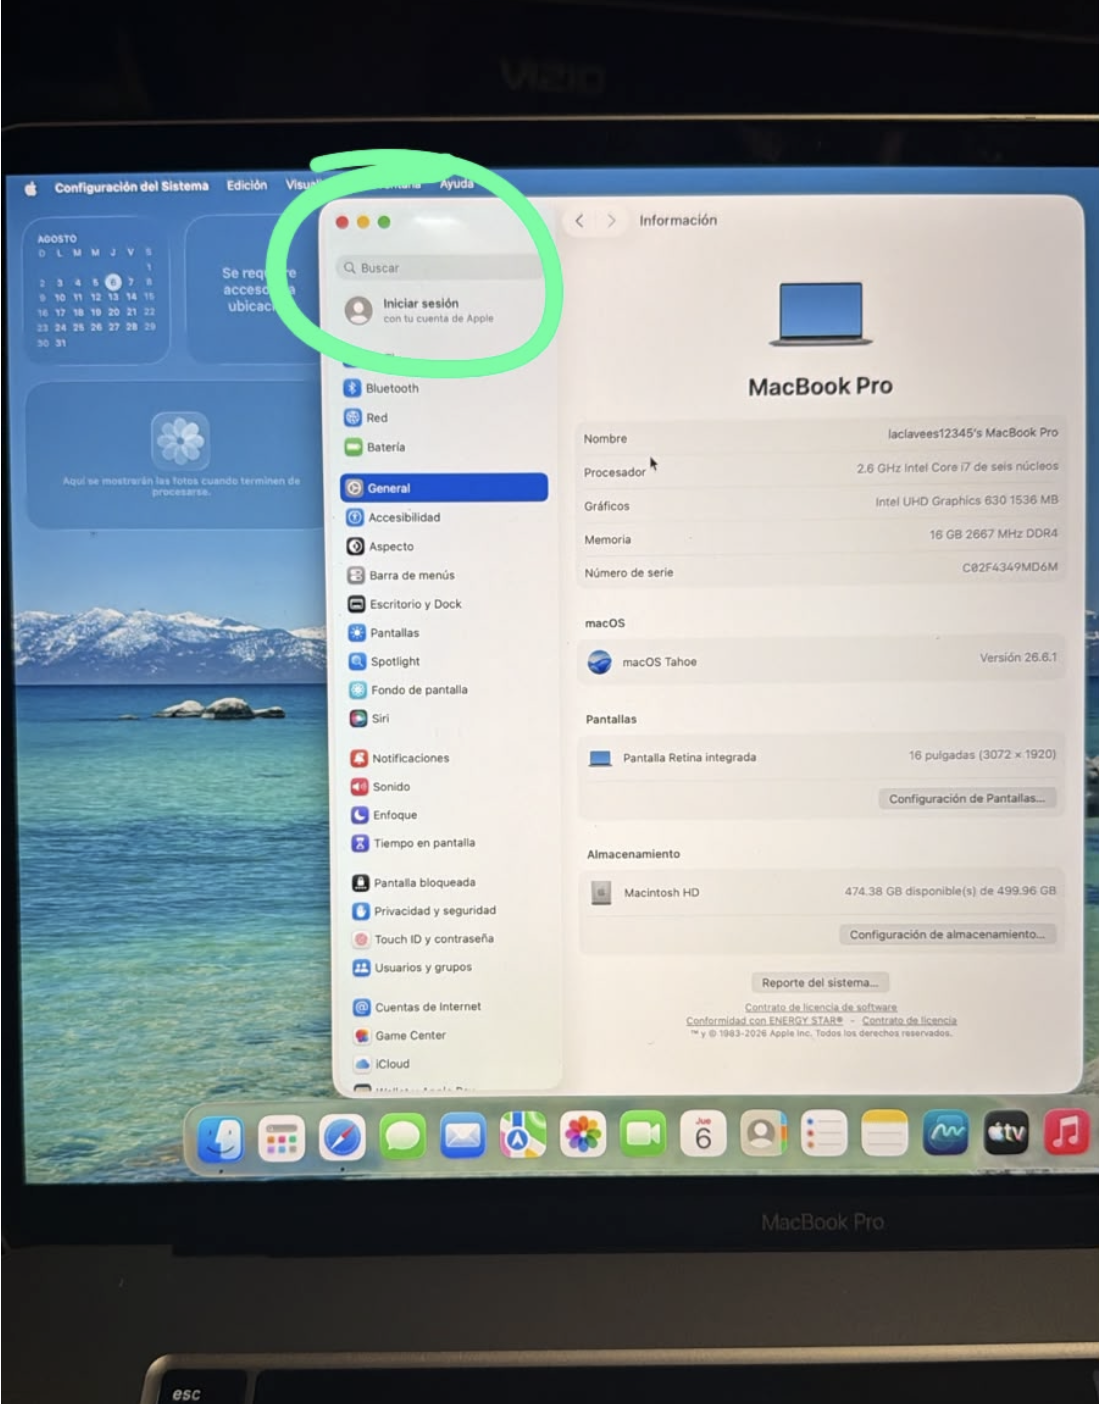Open Mail from the Dock
Viewport: 1100px width, 1404px height.
point(462,1137)
